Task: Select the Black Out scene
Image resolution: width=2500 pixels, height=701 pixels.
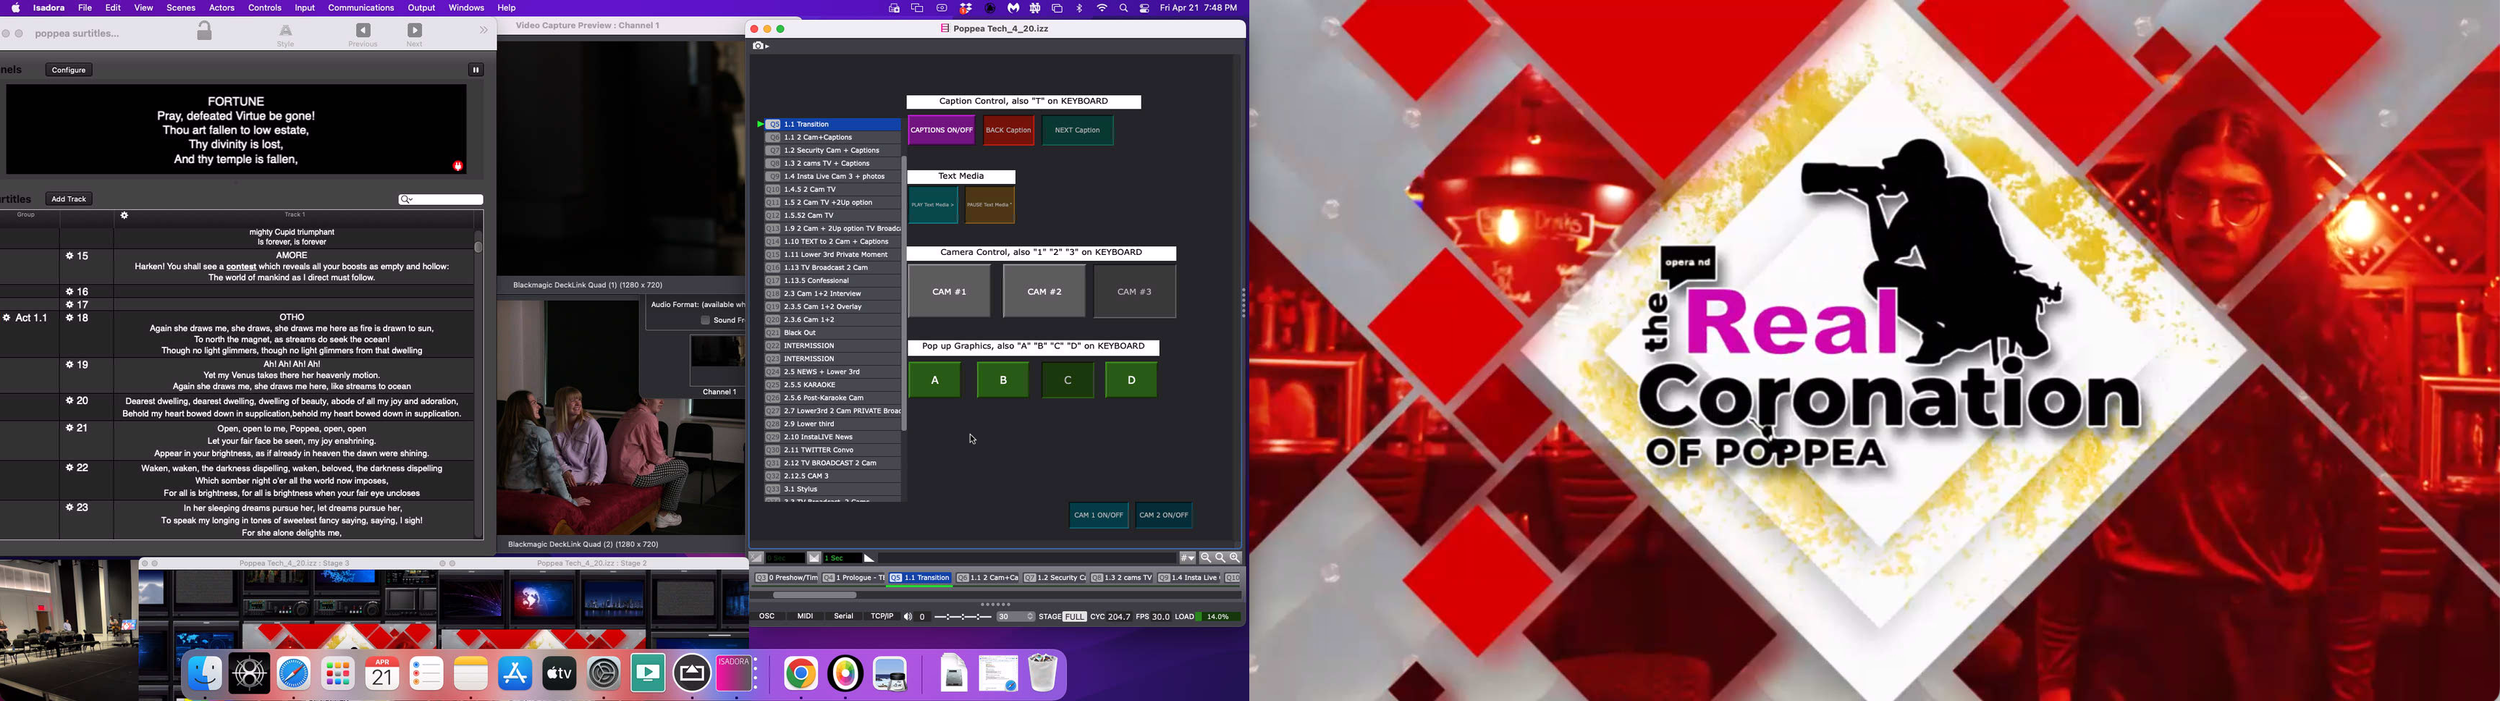Action: click(x=832, y=333)
